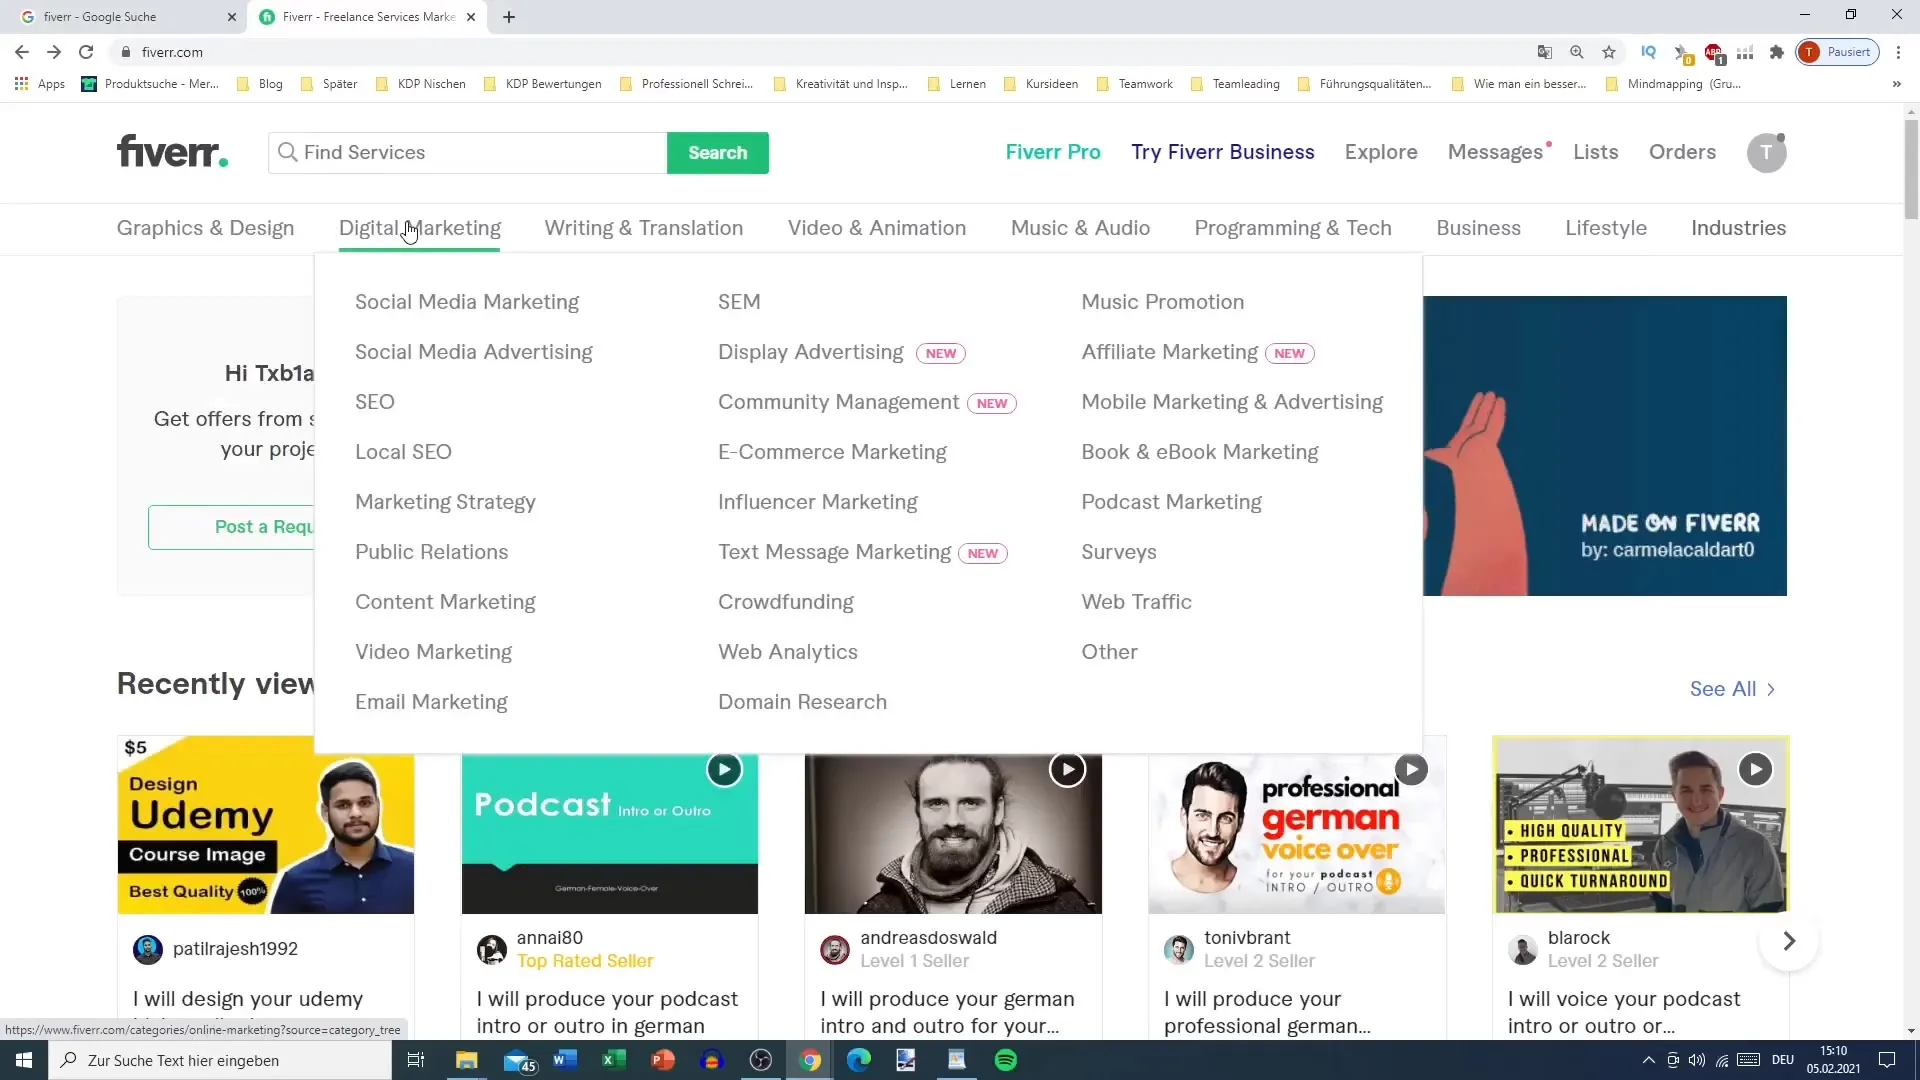Click the fiverr.com address bar
This screenshot has width=1920, height=1080.
point(820,52)
